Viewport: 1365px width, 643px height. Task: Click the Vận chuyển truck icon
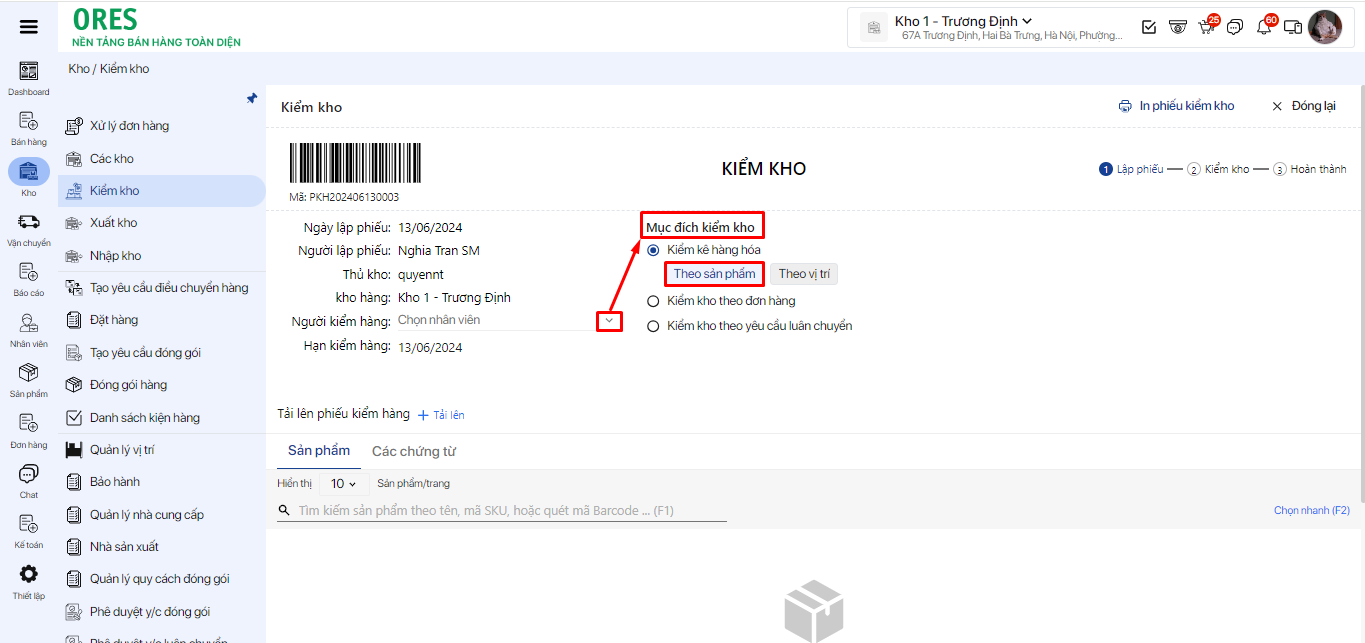point(28,223)
